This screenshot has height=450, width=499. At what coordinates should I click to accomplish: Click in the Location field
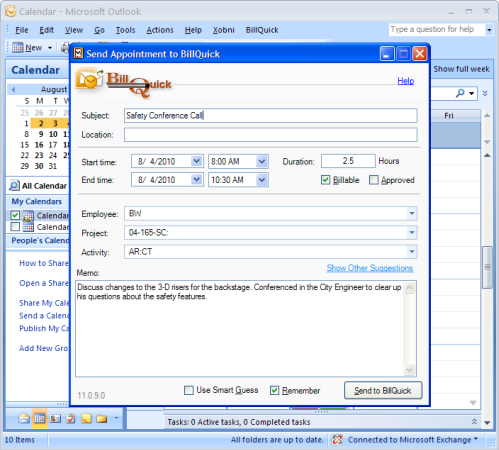pyautogui.click(x=271, y=135)
